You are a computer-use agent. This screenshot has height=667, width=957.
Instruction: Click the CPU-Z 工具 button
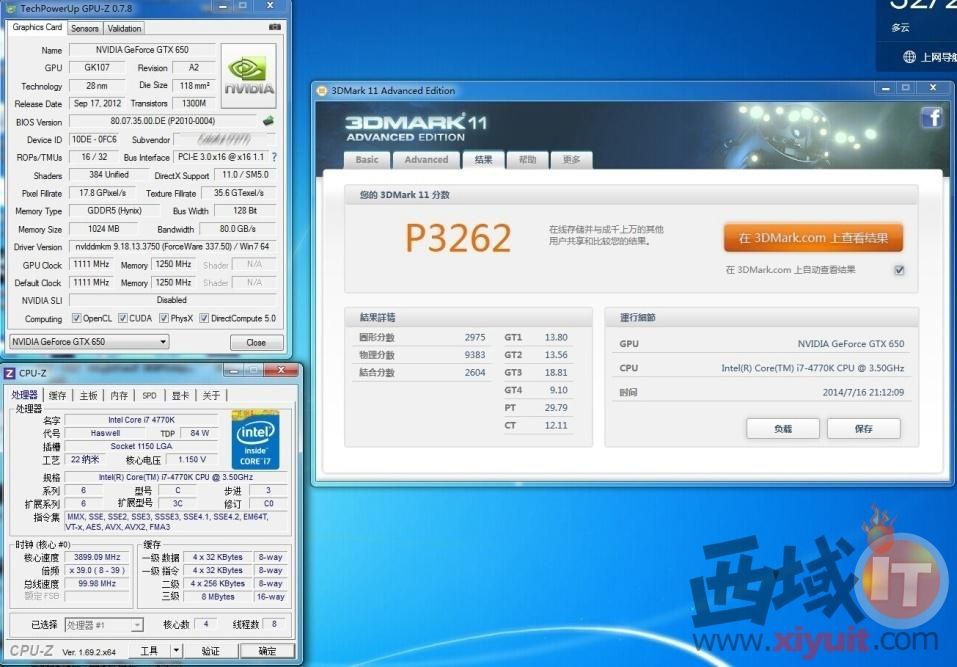coord(150,651)
